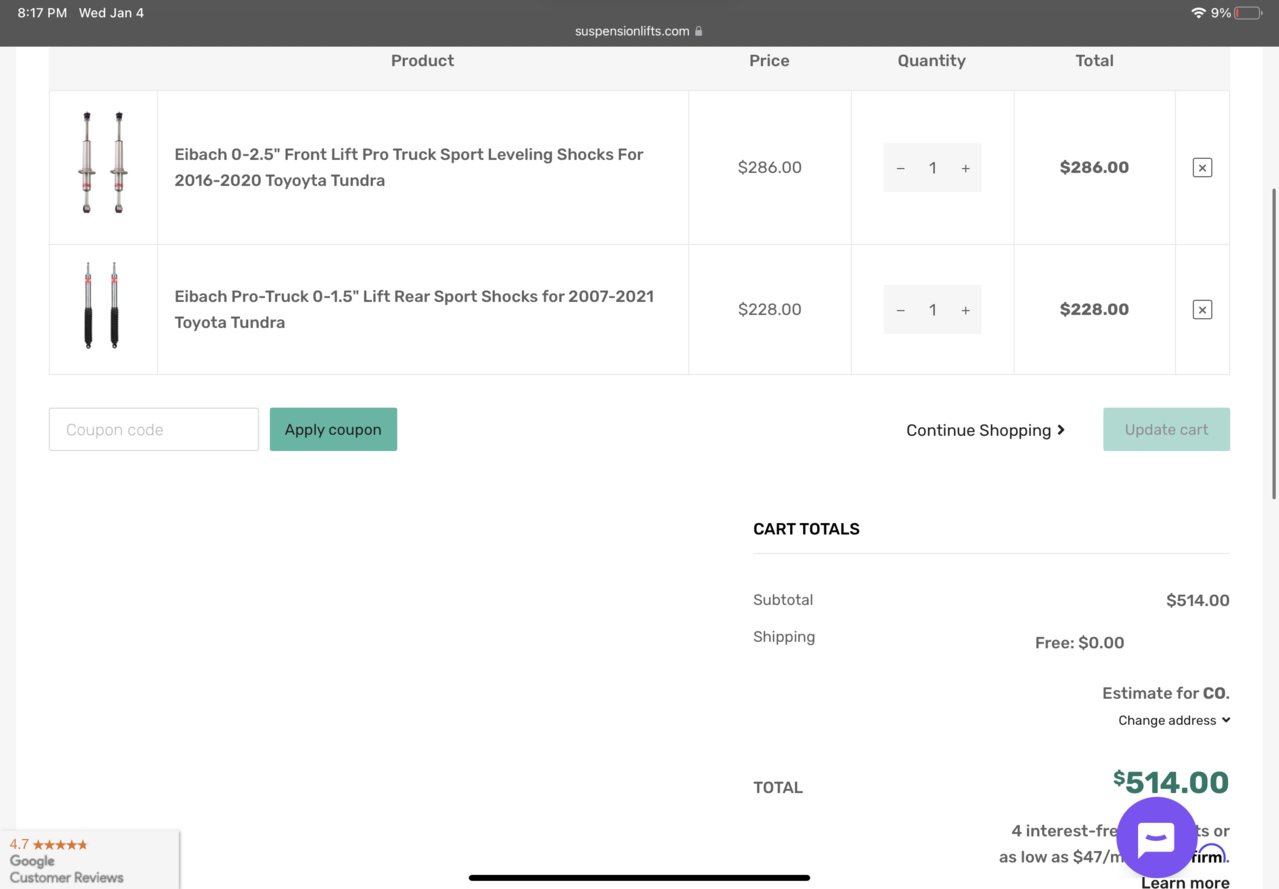
Task: Open Eibach 0-2.5" Front Lift product link
Action: pyautogui.click(x=409, y=167)
